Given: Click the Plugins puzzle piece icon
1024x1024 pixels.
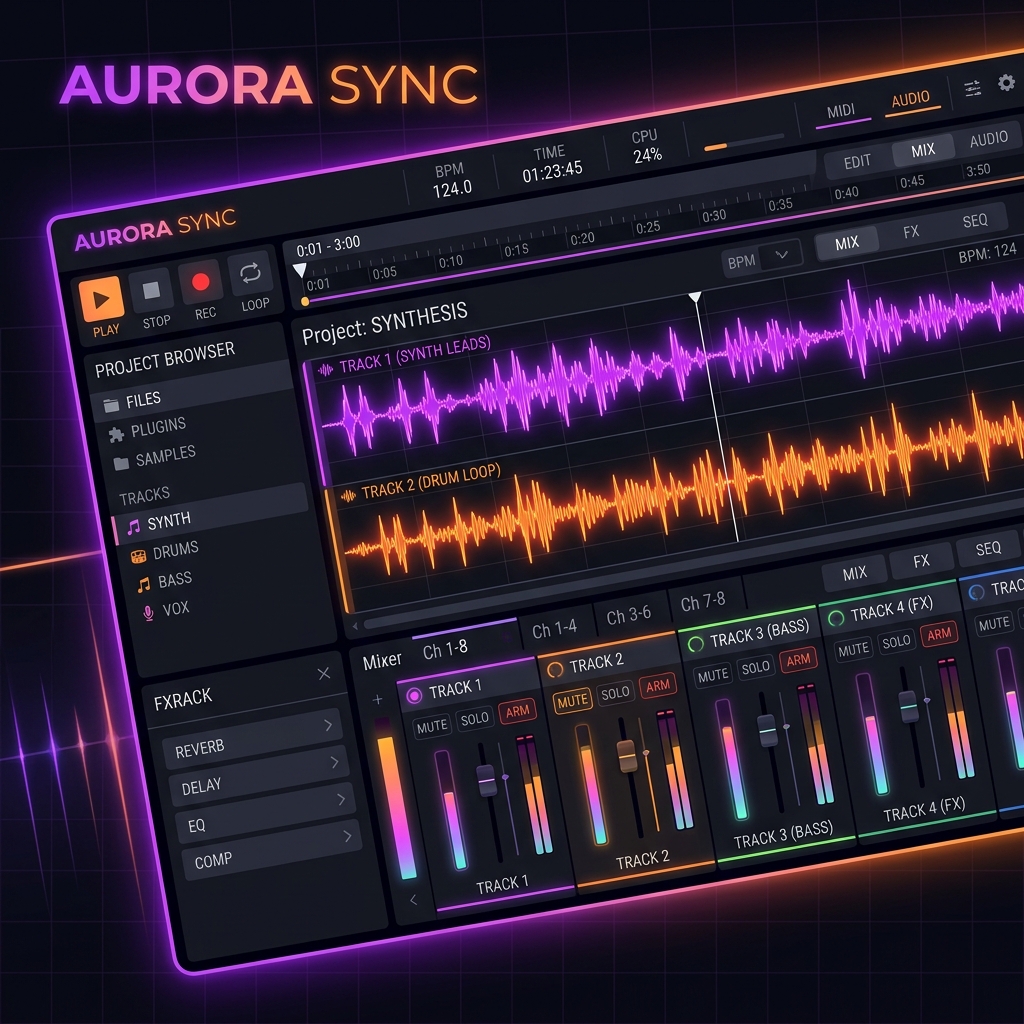Looking at the screenshot, I should [x=116, y=434].
